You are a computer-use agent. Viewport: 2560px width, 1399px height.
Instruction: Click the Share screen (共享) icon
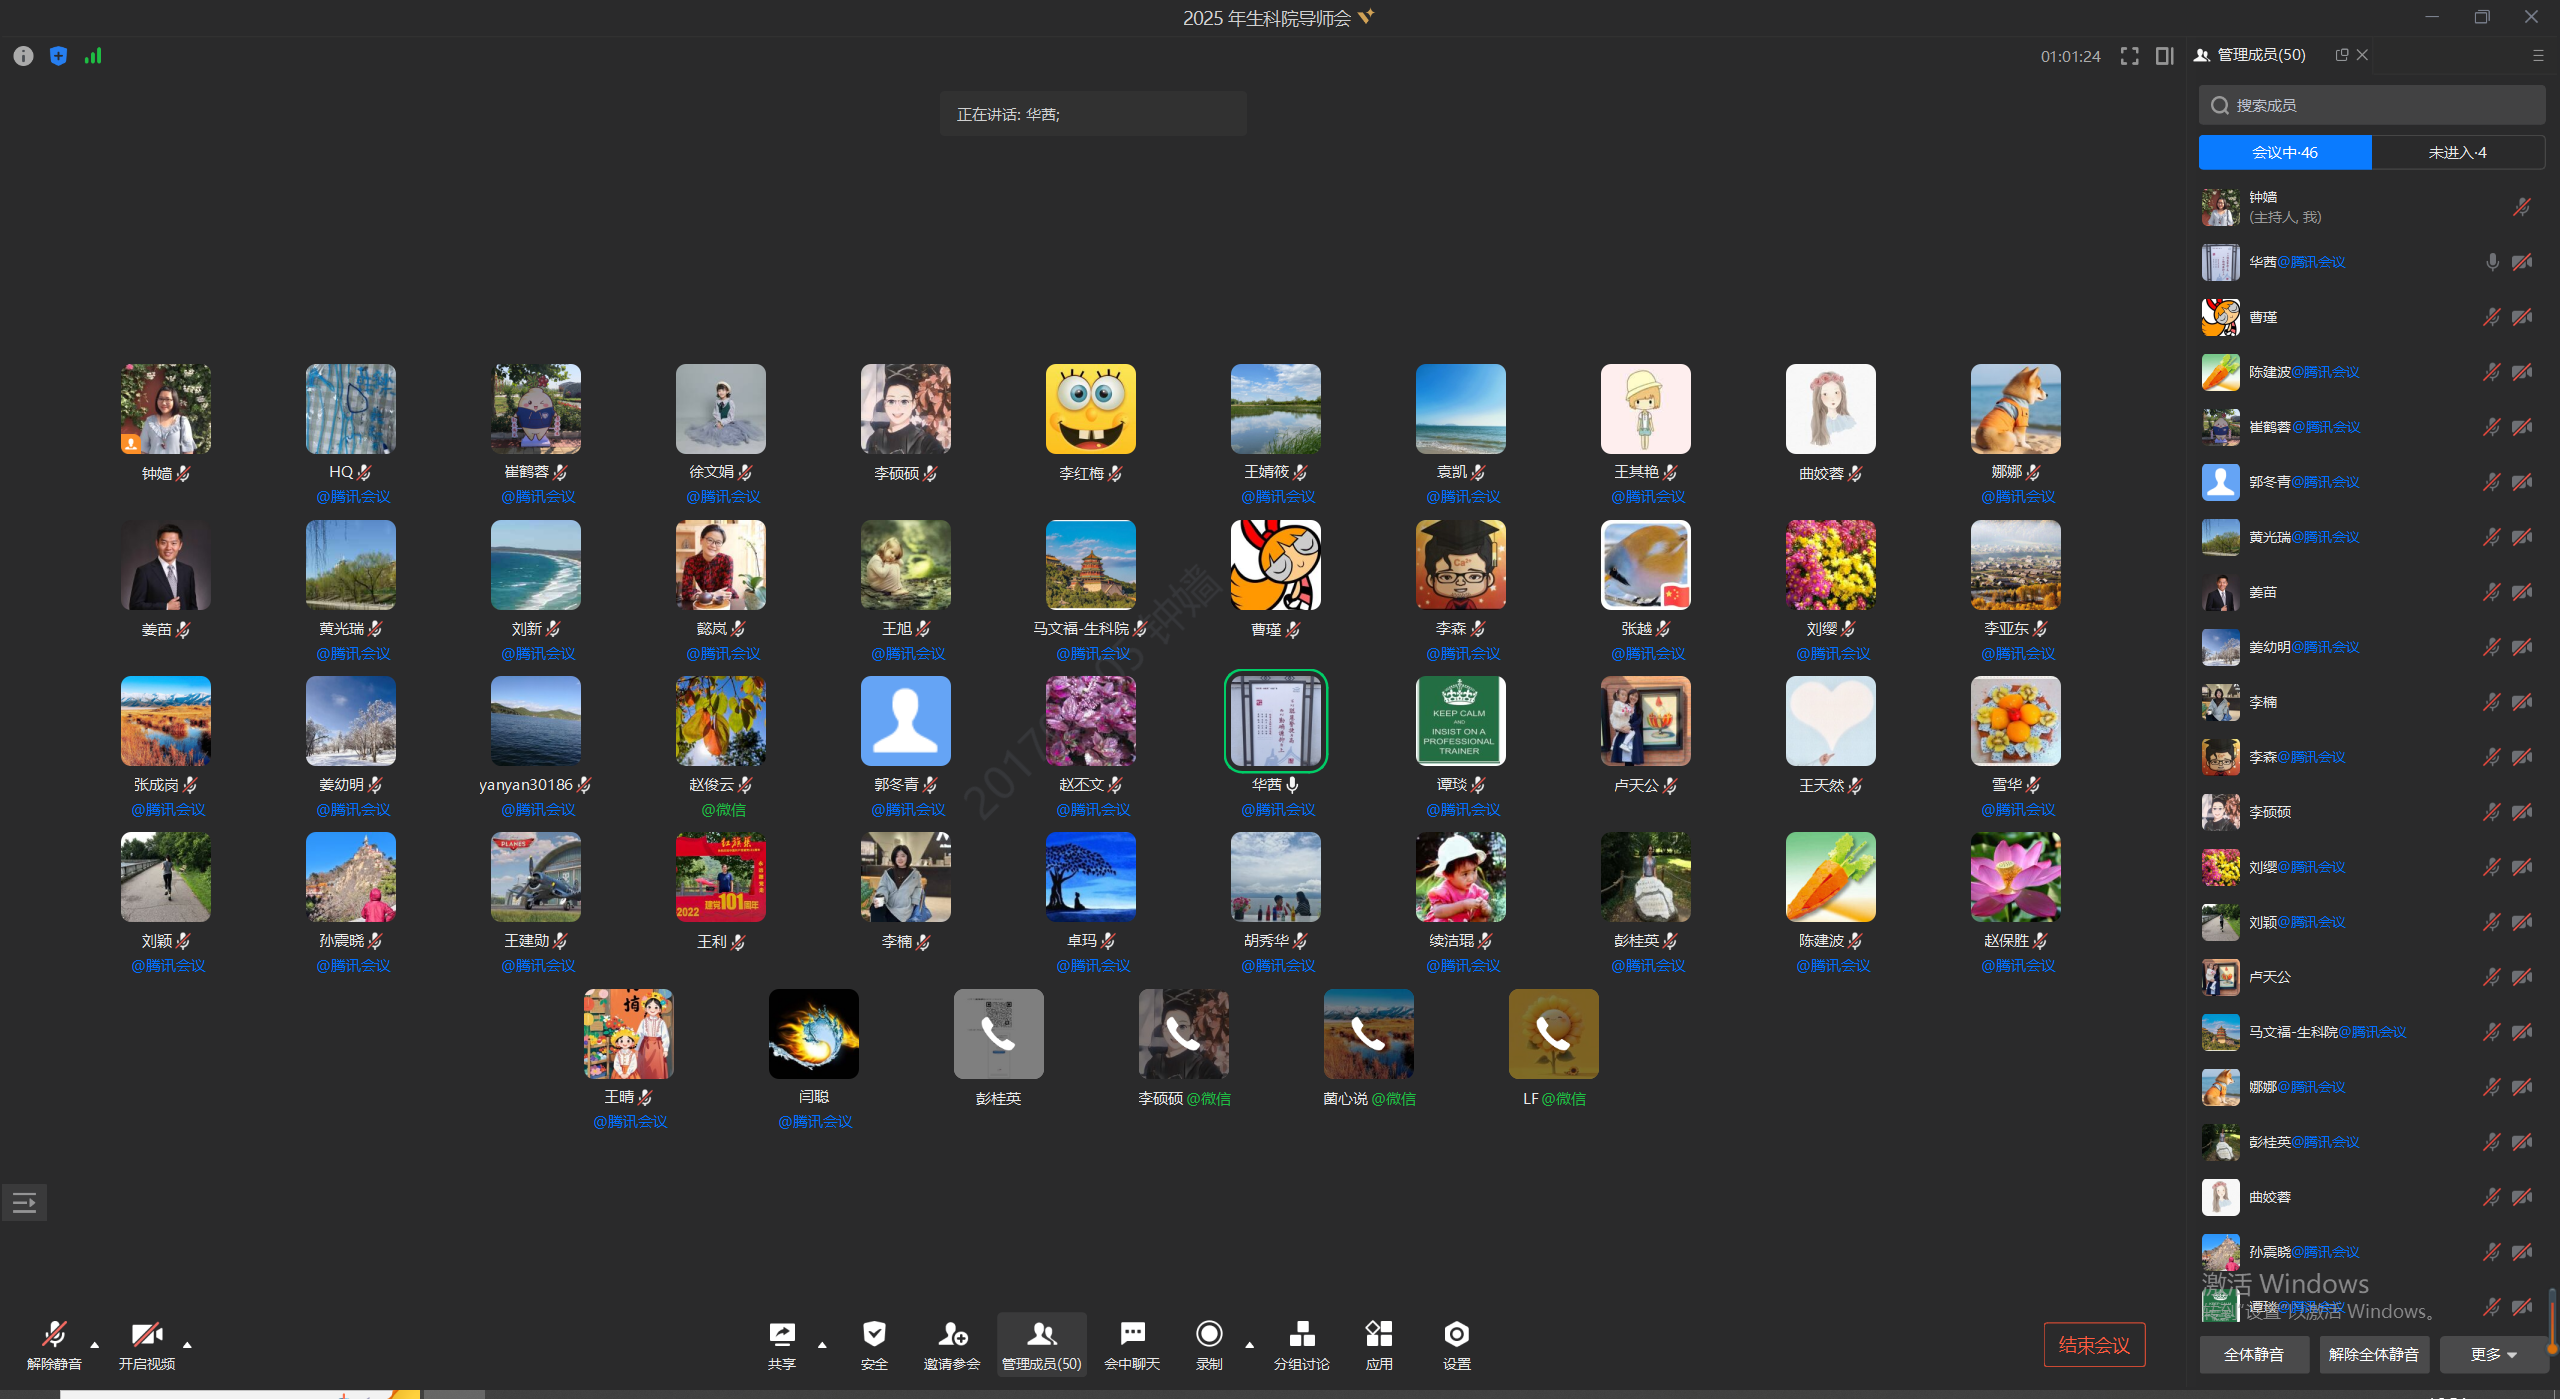pos(782,1335)
